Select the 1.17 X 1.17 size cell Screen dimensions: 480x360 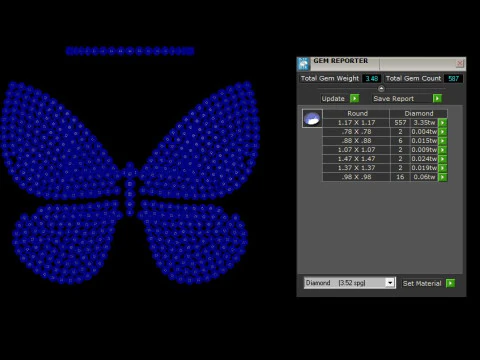356,123
